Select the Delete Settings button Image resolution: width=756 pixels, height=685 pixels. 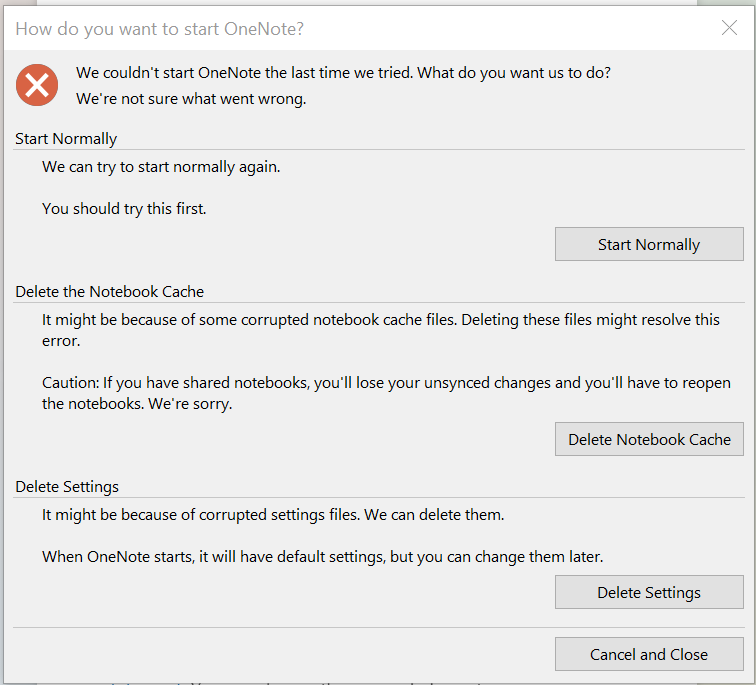(x=649, y=592)
